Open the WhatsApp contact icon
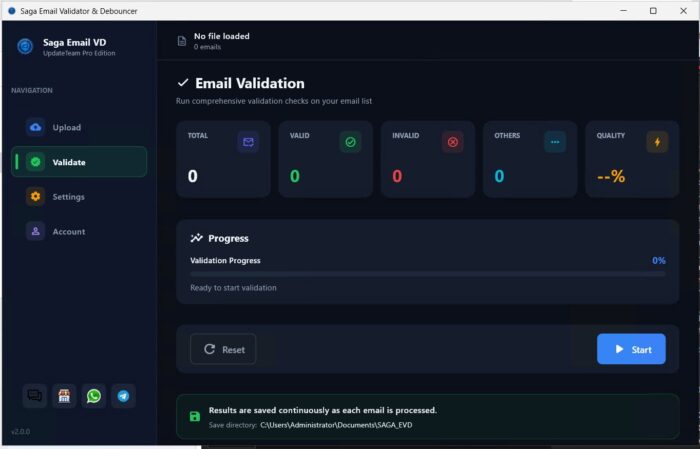 click(94, 395)
